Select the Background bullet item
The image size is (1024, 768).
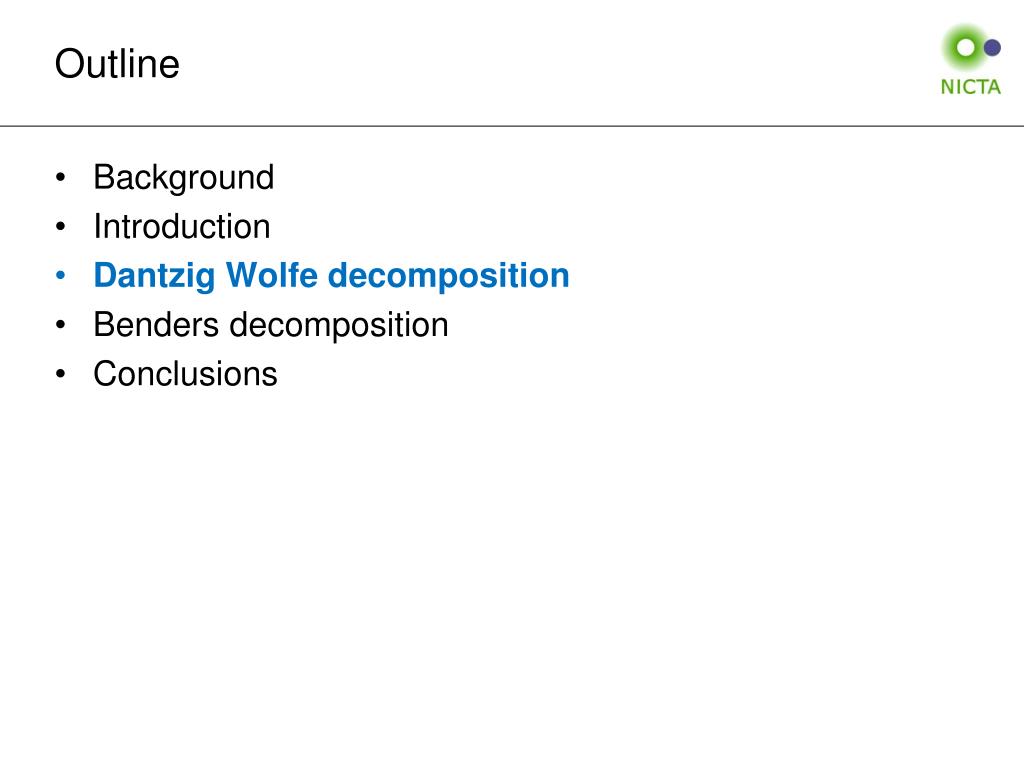(184, 178)
